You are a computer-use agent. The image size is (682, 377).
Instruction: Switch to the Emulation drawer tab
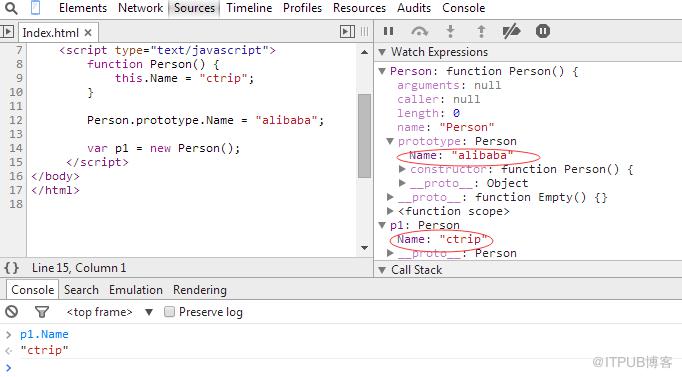point(136,290)
